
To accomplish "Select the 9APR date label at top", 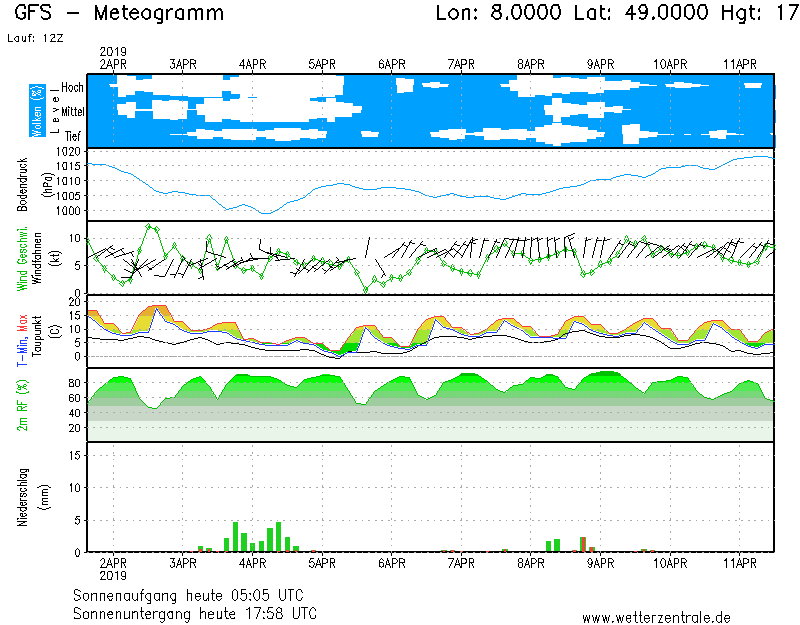I will 600,64.
